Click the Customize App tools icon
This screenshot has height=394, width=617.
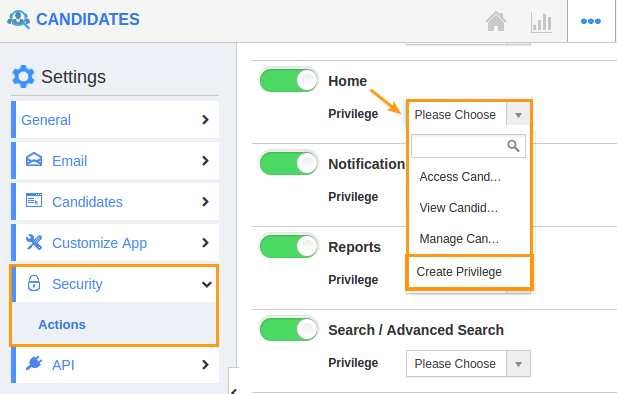click(x=34, y=242)
